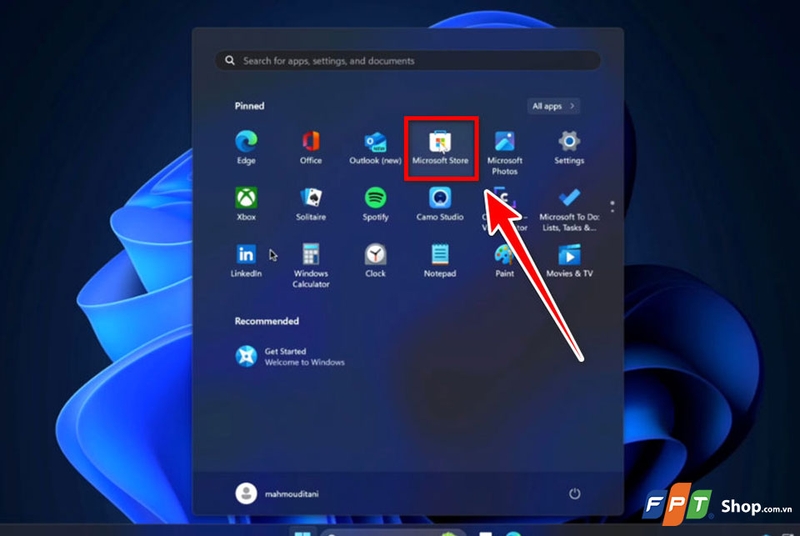Launch the Office app
800x536 pixels.
311,147
